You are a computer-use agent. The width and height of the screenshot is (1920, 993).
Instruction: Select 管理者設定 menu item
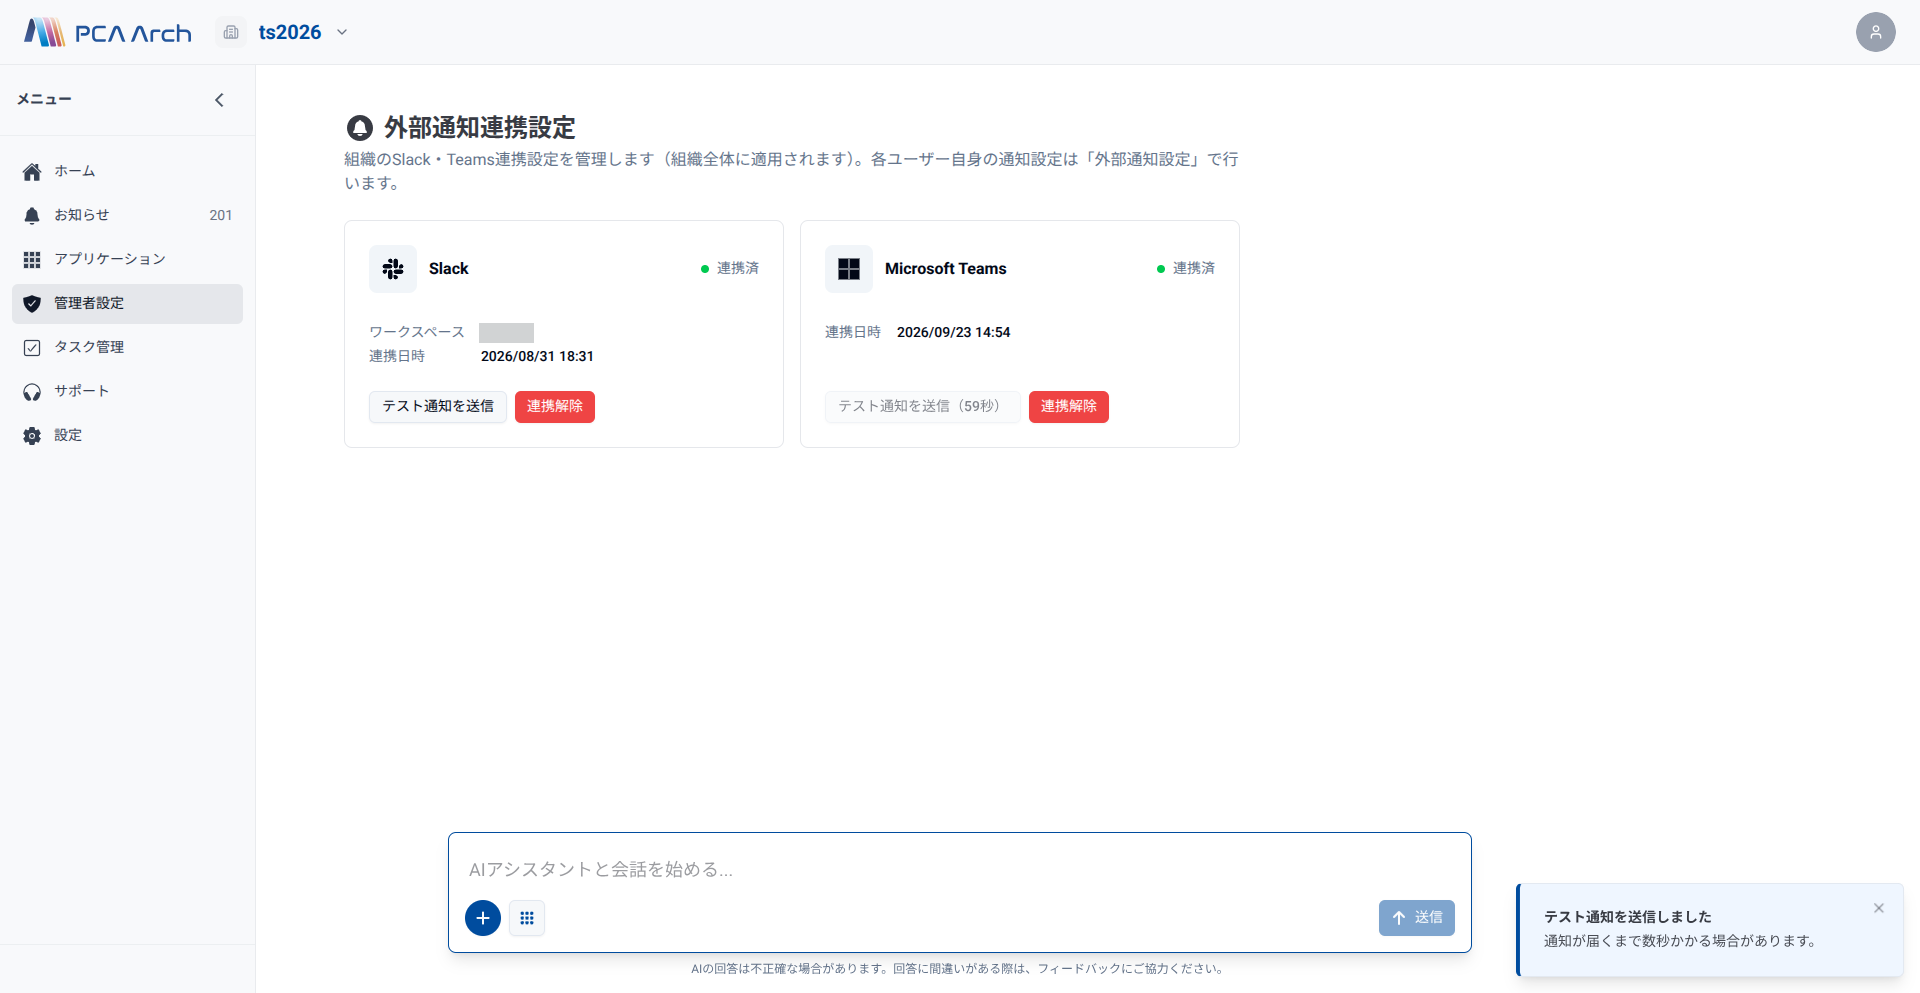tap(127, 304)
